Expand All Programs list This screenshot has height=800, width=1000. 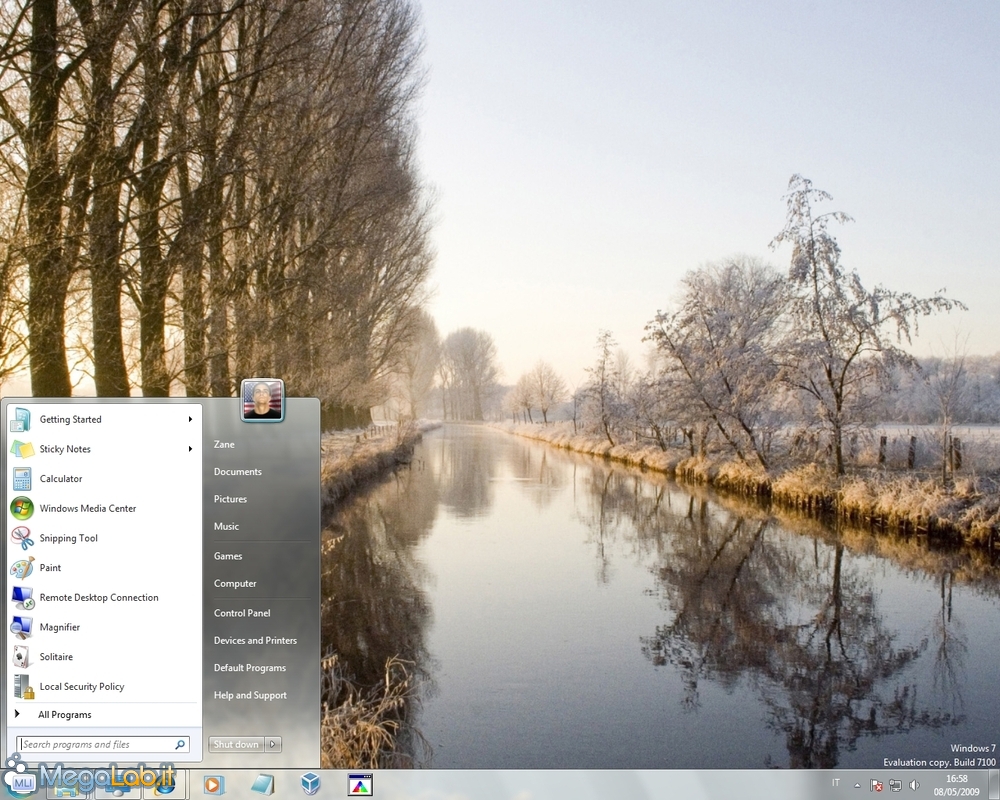[x=64, y=715]
